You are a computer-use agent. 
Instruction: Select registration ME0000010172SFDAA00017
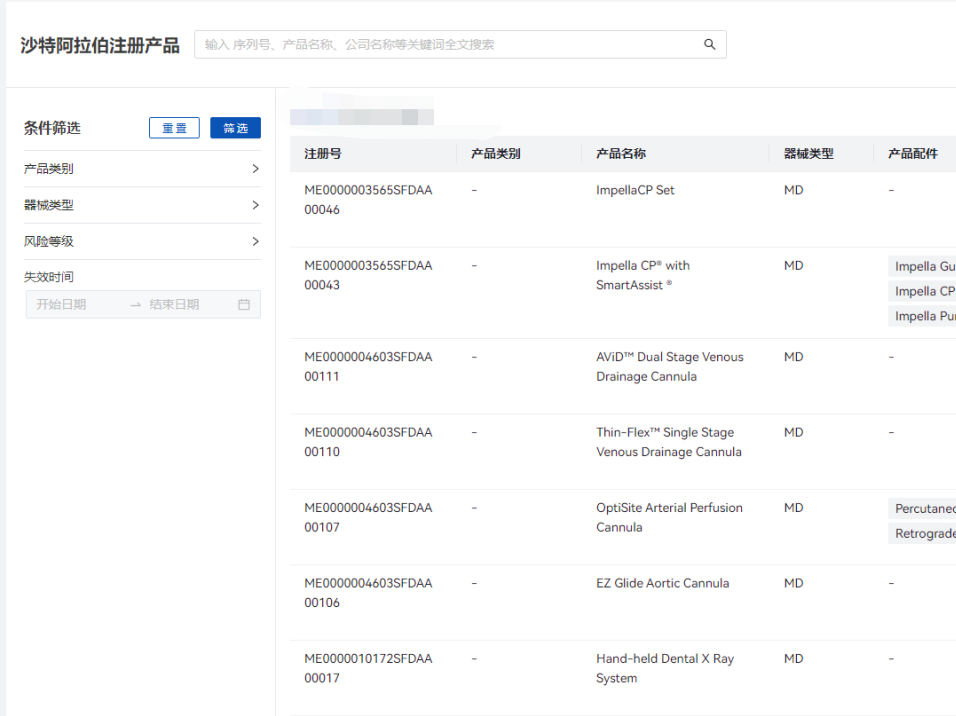point(368,668)
